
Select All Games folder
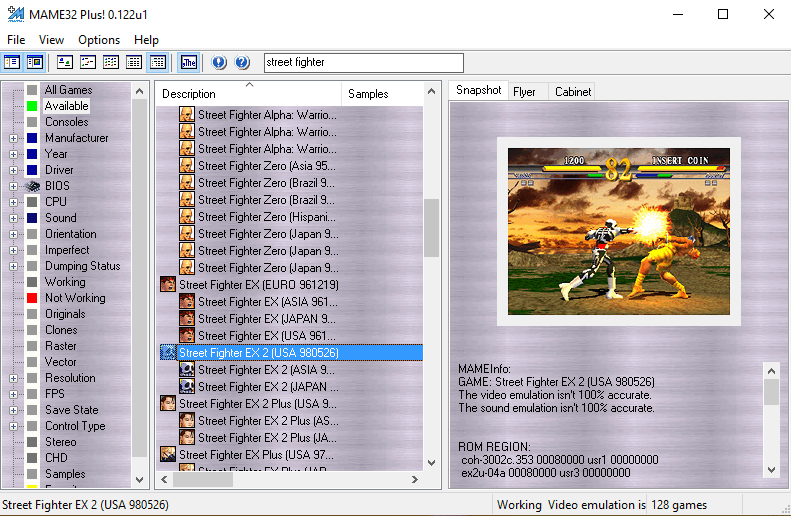click(x=68, y=90)
